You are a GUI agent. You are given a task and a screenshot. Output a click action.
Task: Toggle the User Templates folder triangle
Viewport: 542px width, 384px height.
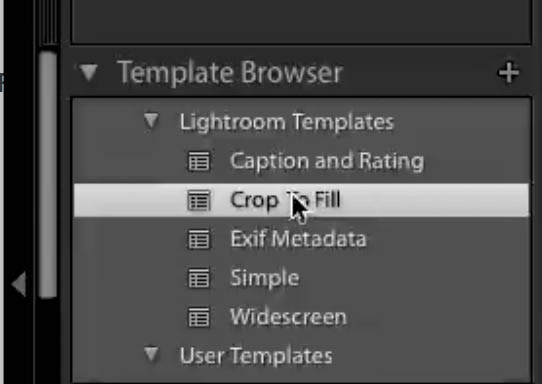point(151,354)
